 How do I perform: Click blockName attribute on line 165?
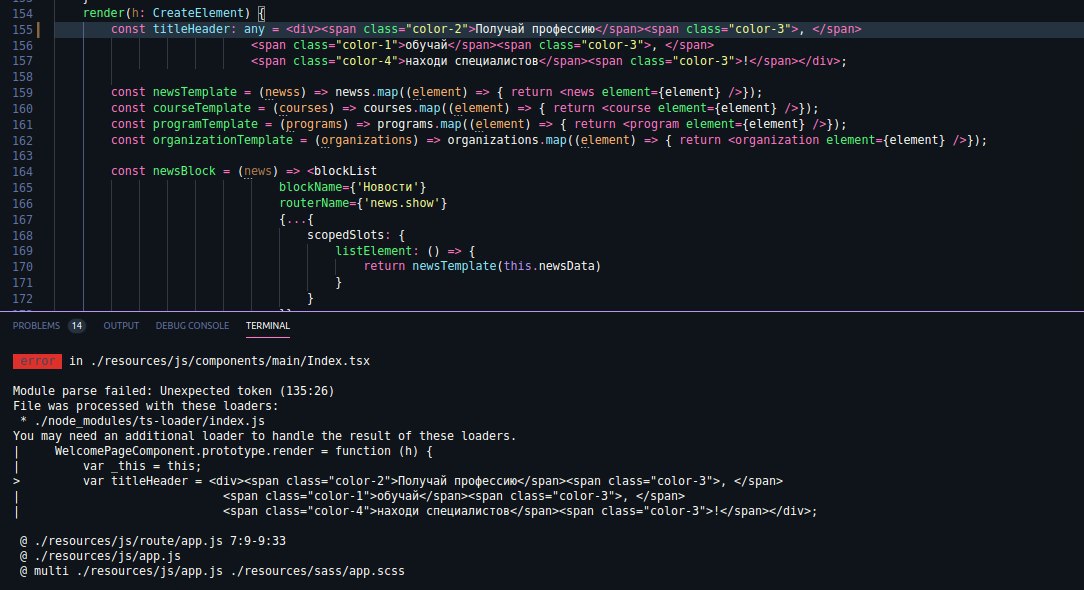pyautogui.click(x=310, y=187)
